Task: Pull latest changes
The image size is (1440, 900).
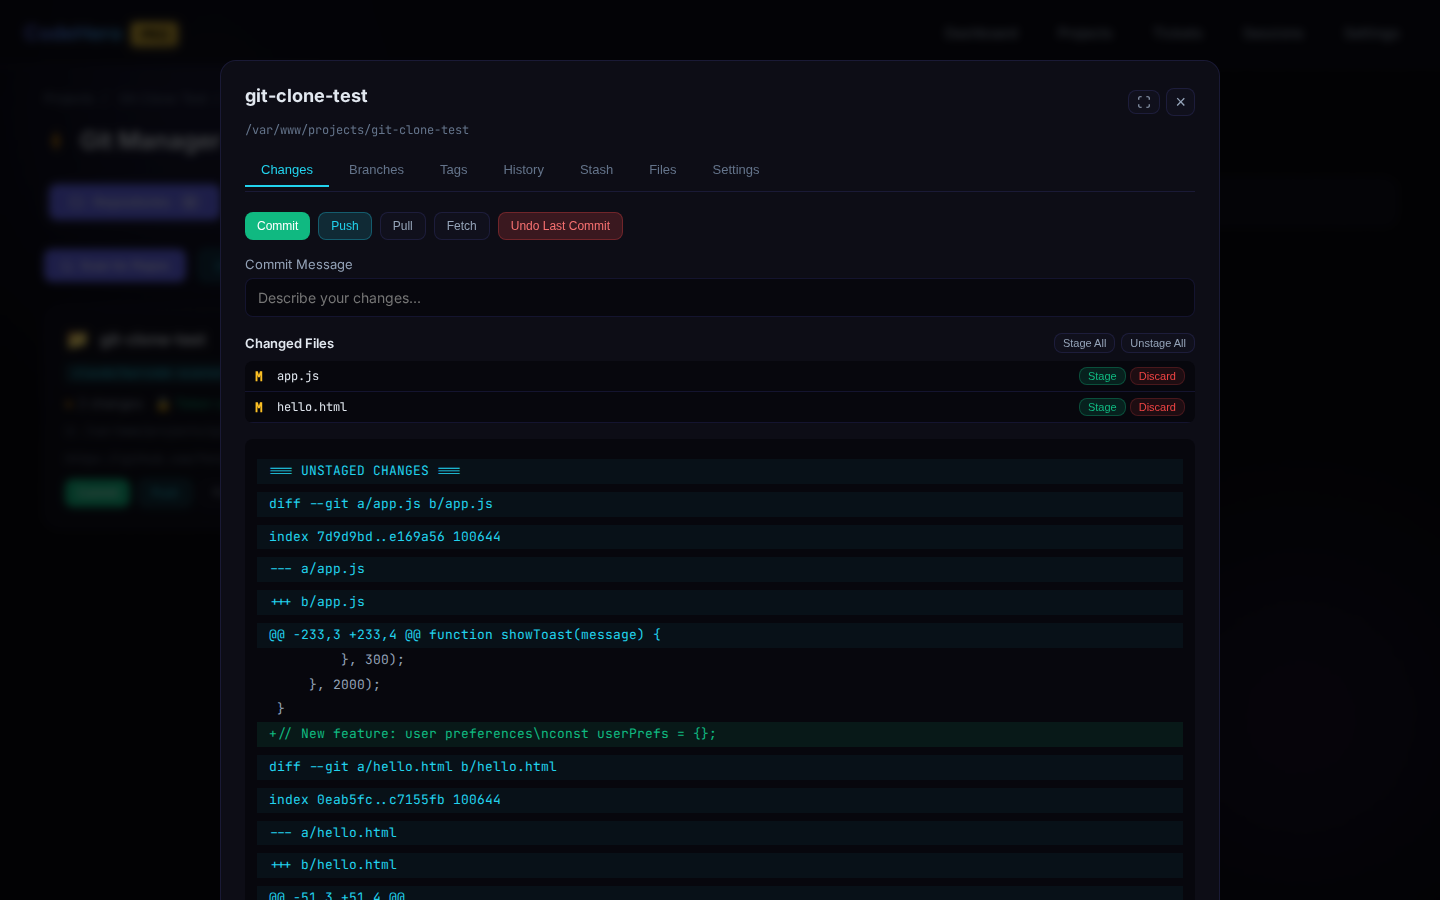Action: coord(403,226)
